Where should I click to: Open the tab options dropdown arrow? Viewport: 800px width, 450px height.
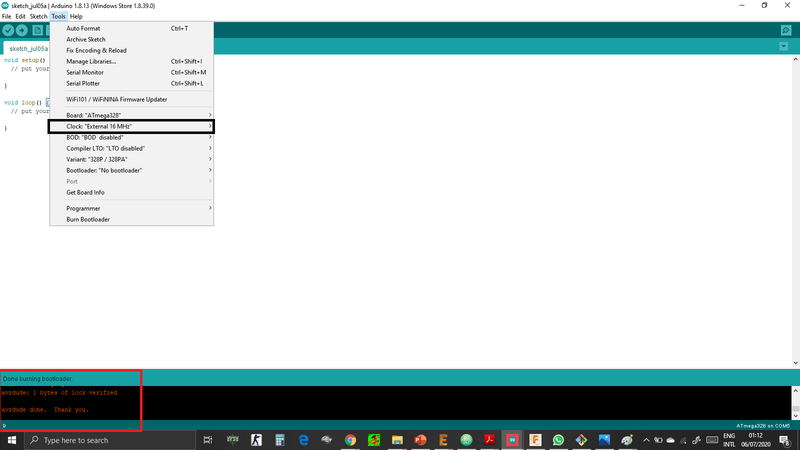click(784, 46)
